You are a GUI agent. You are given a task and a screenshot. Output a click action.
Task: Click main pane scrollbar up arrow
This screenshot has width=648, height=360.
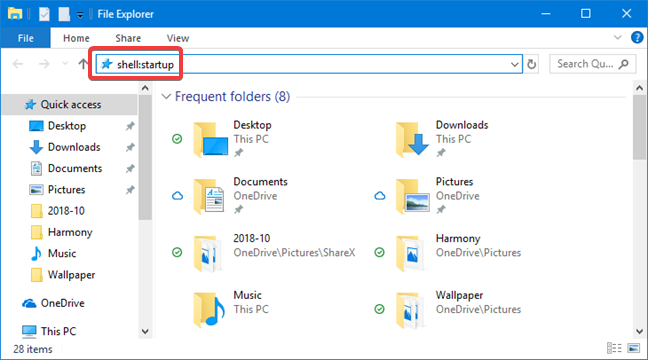click(x=639, y=88)
